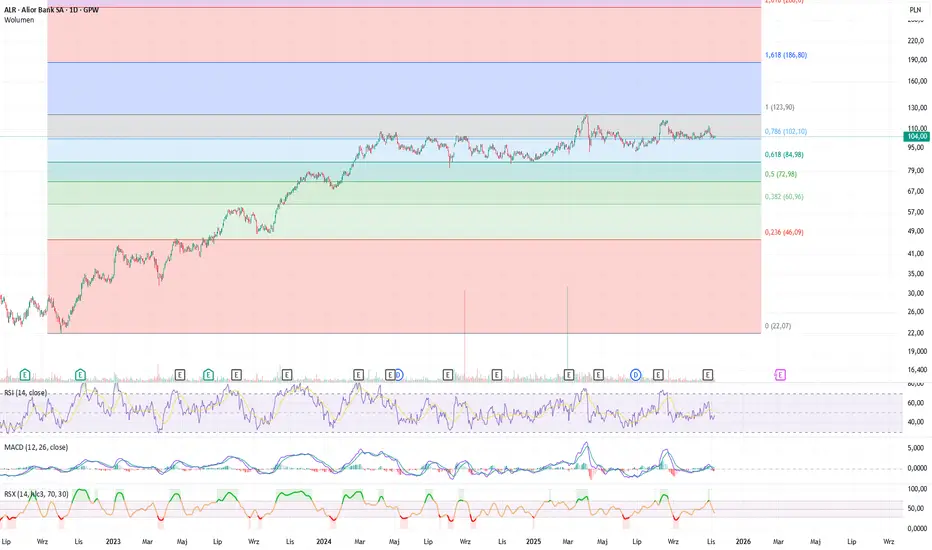932x550 pixels.
Task: Click the 35,00 price axis value
Action: pyautogui.click(x=916, y=274)
